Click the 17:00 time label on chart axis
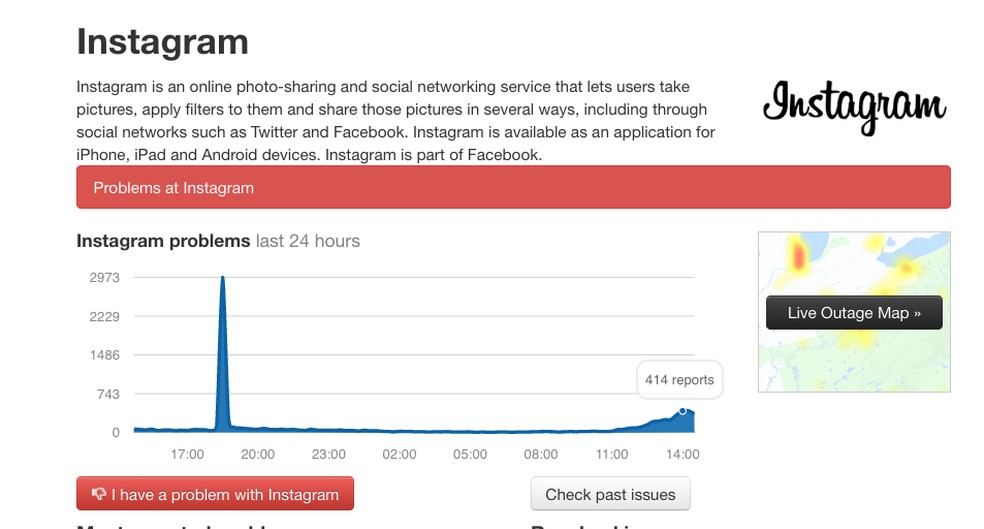Image resolution: width=984 pixels, height=529 pixels. tap(187, 454)
